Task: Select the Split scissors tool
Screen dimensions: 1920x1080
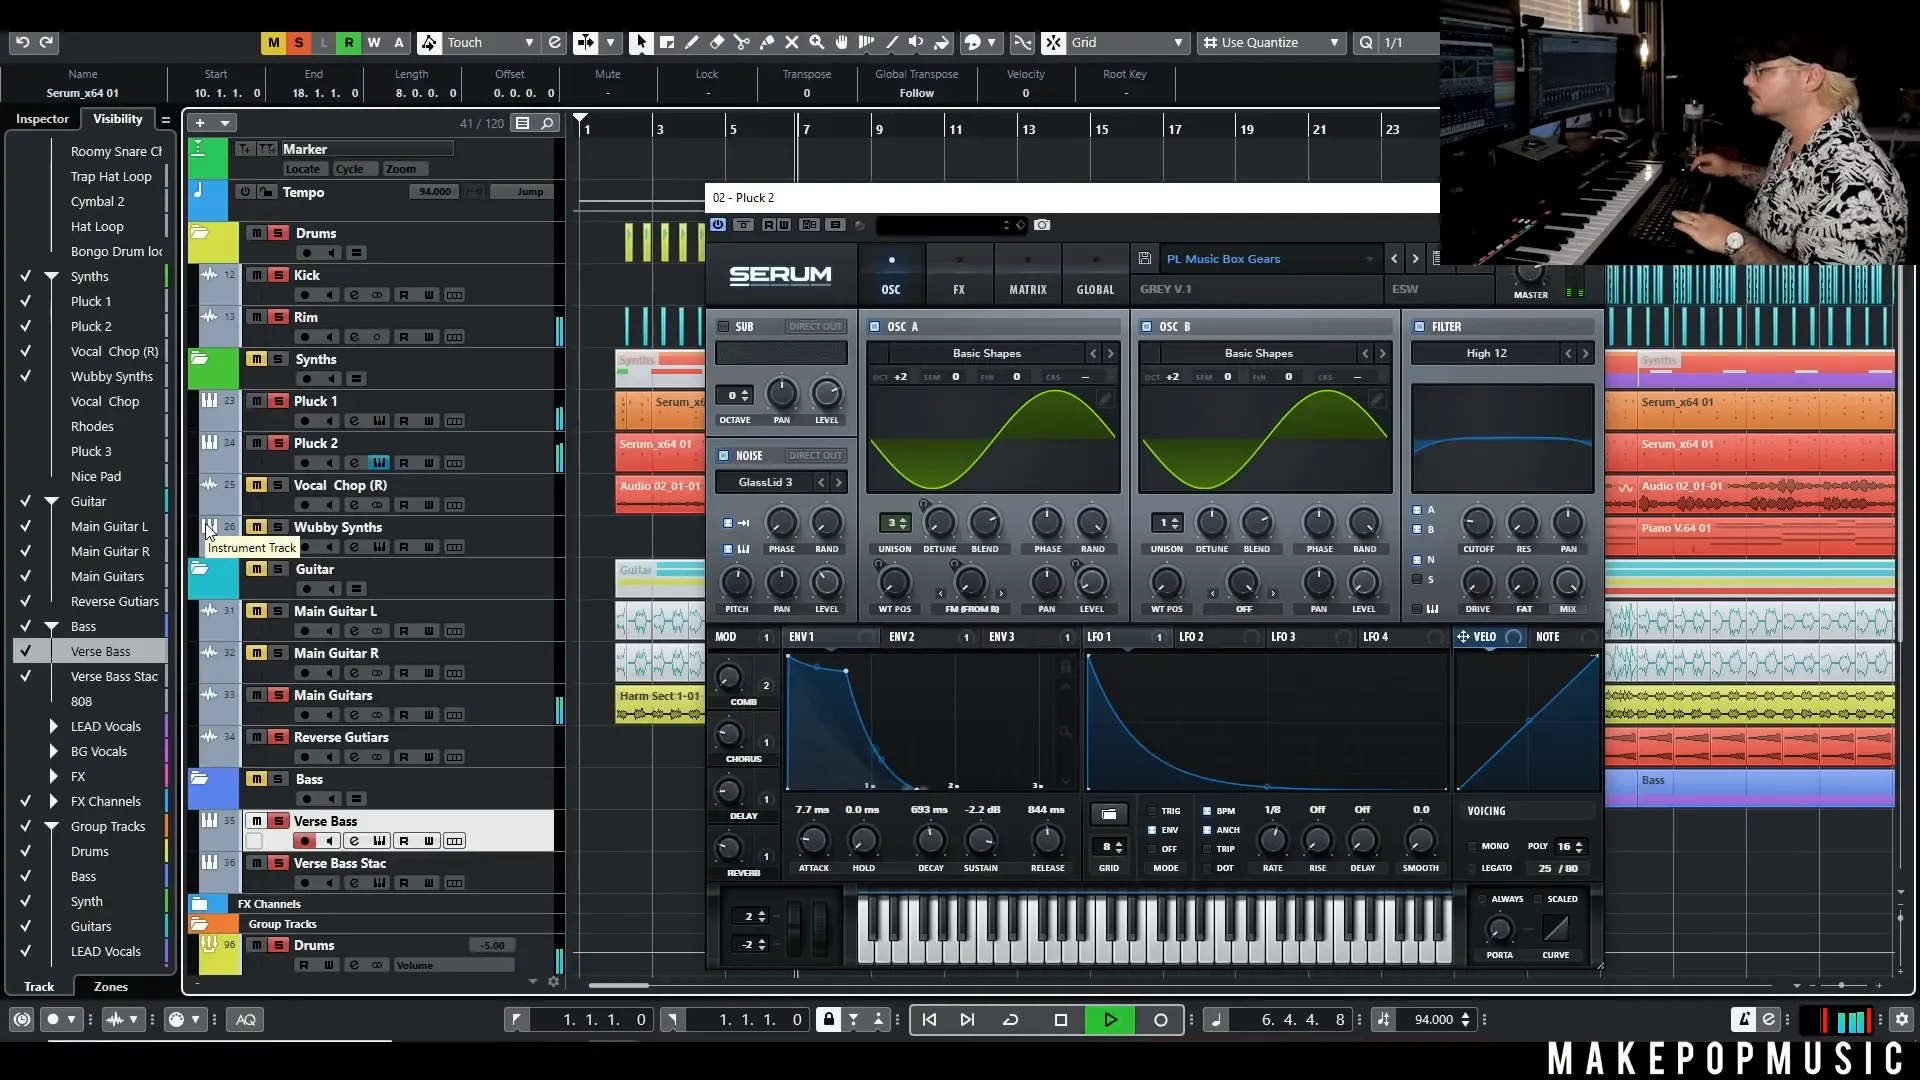Action: (742, 42)
